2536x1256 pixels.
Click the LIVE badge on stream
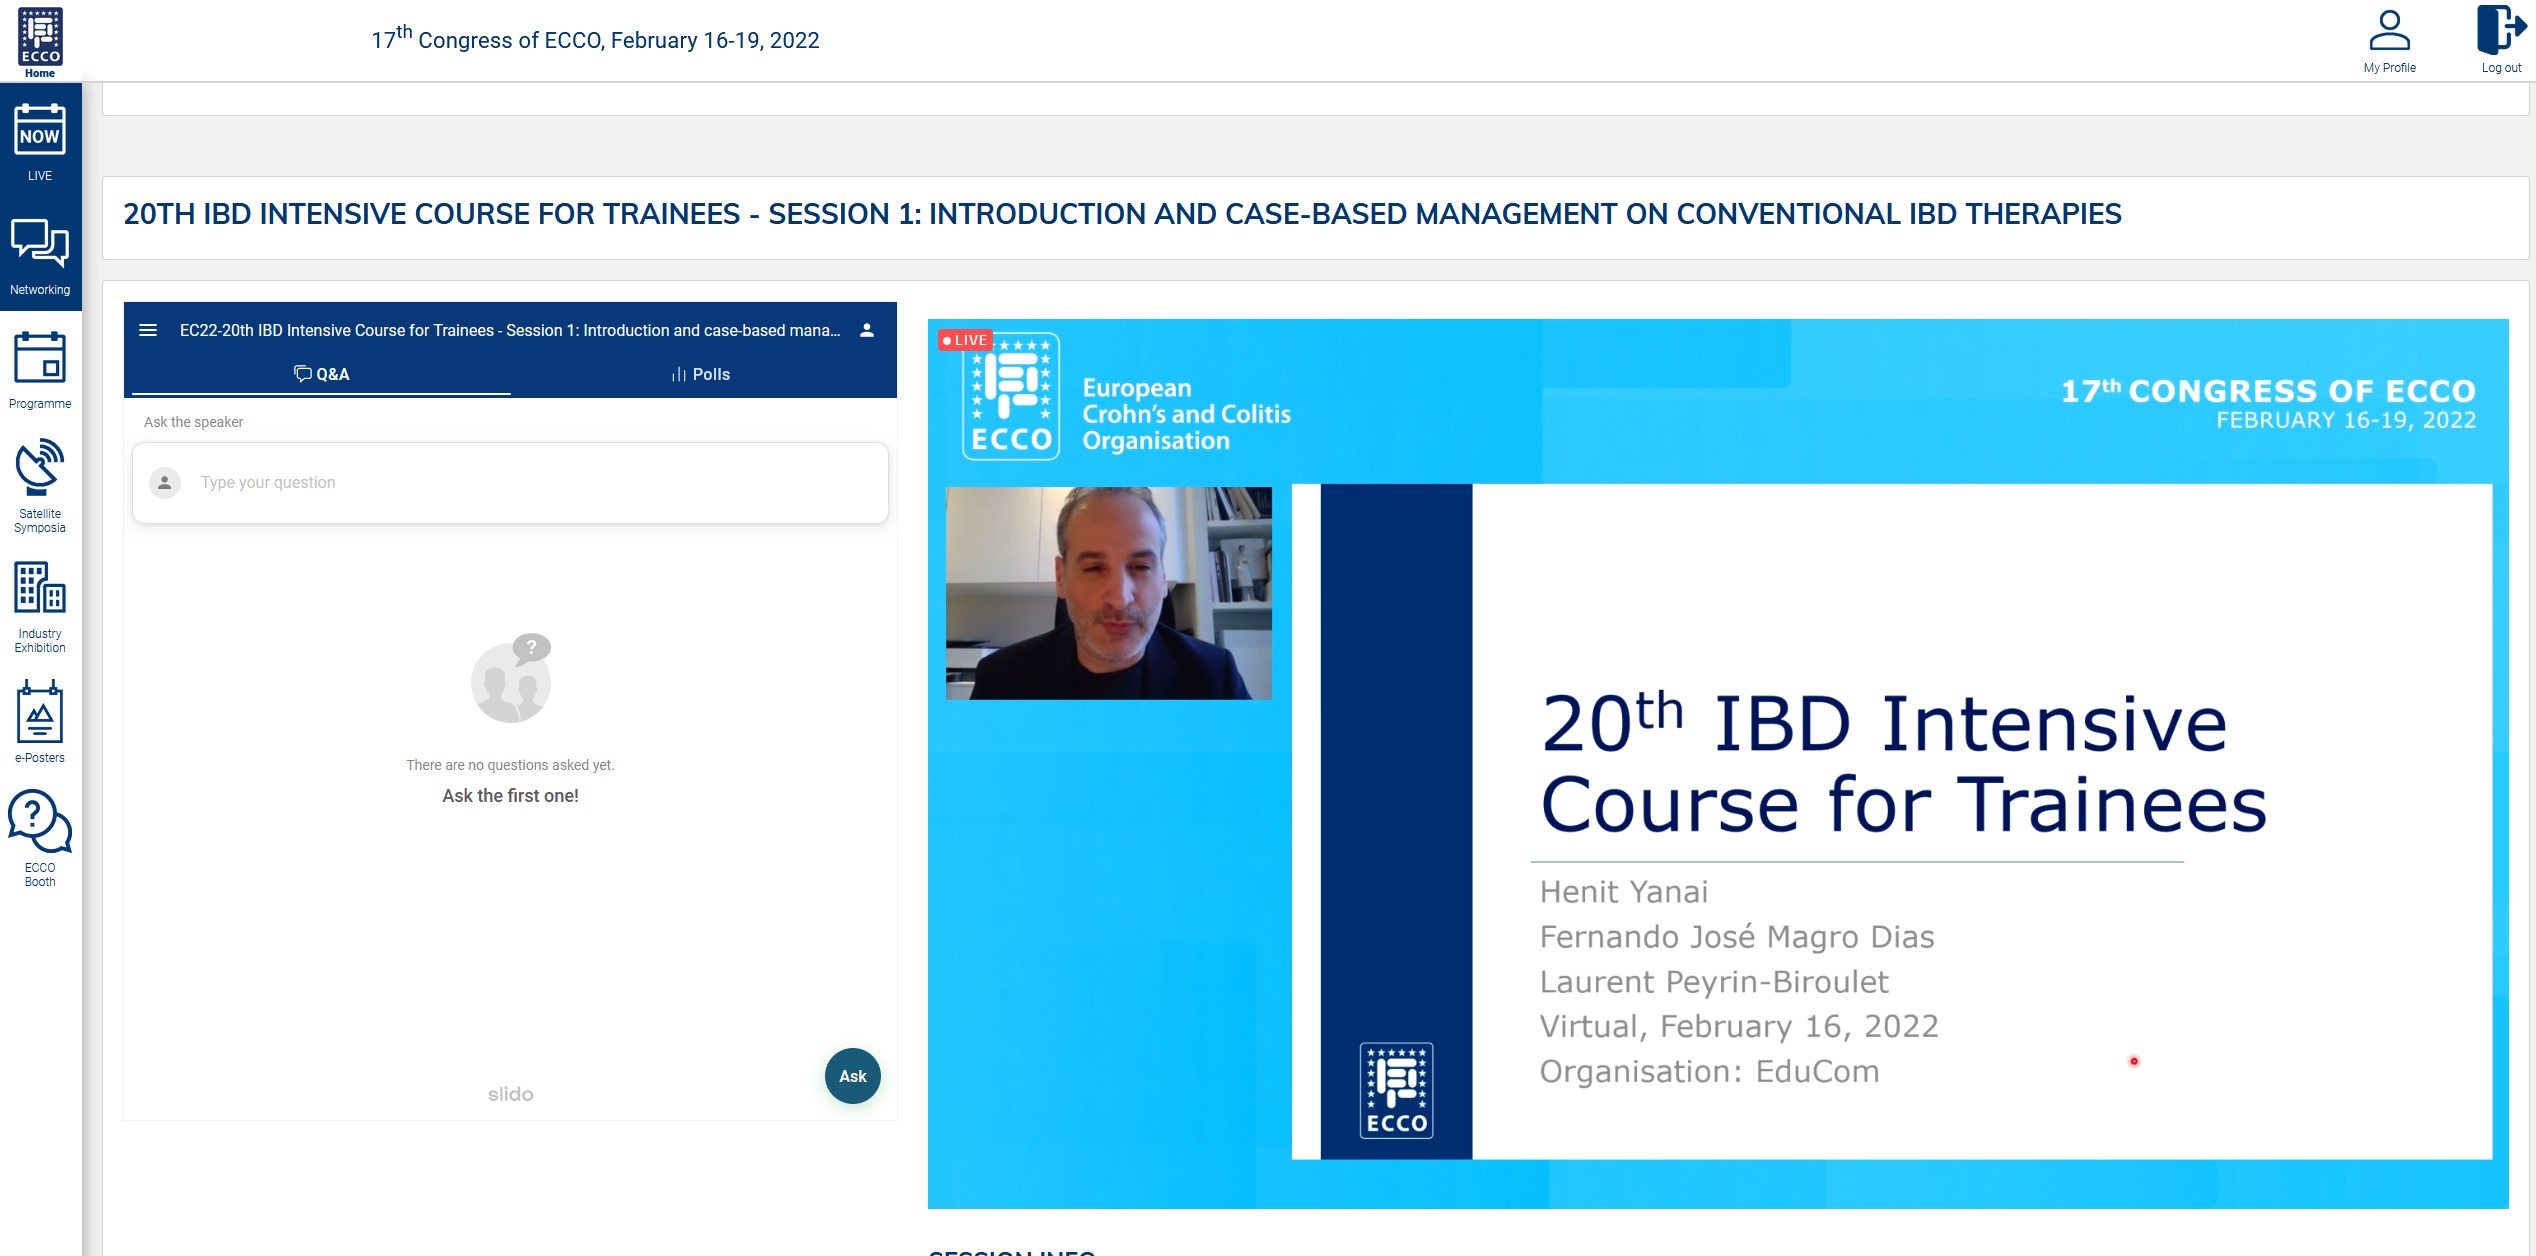tap(965, 340)
